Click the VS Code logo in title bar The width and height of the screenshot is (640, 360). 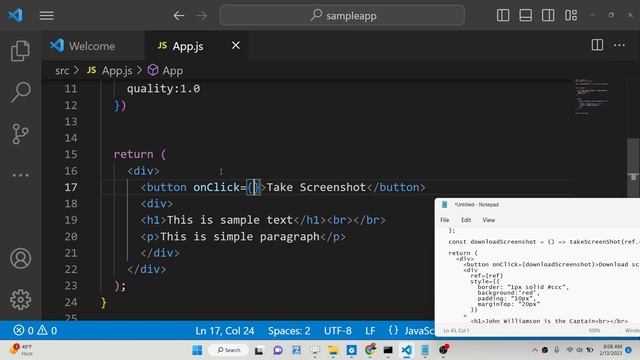pos(16,16)
